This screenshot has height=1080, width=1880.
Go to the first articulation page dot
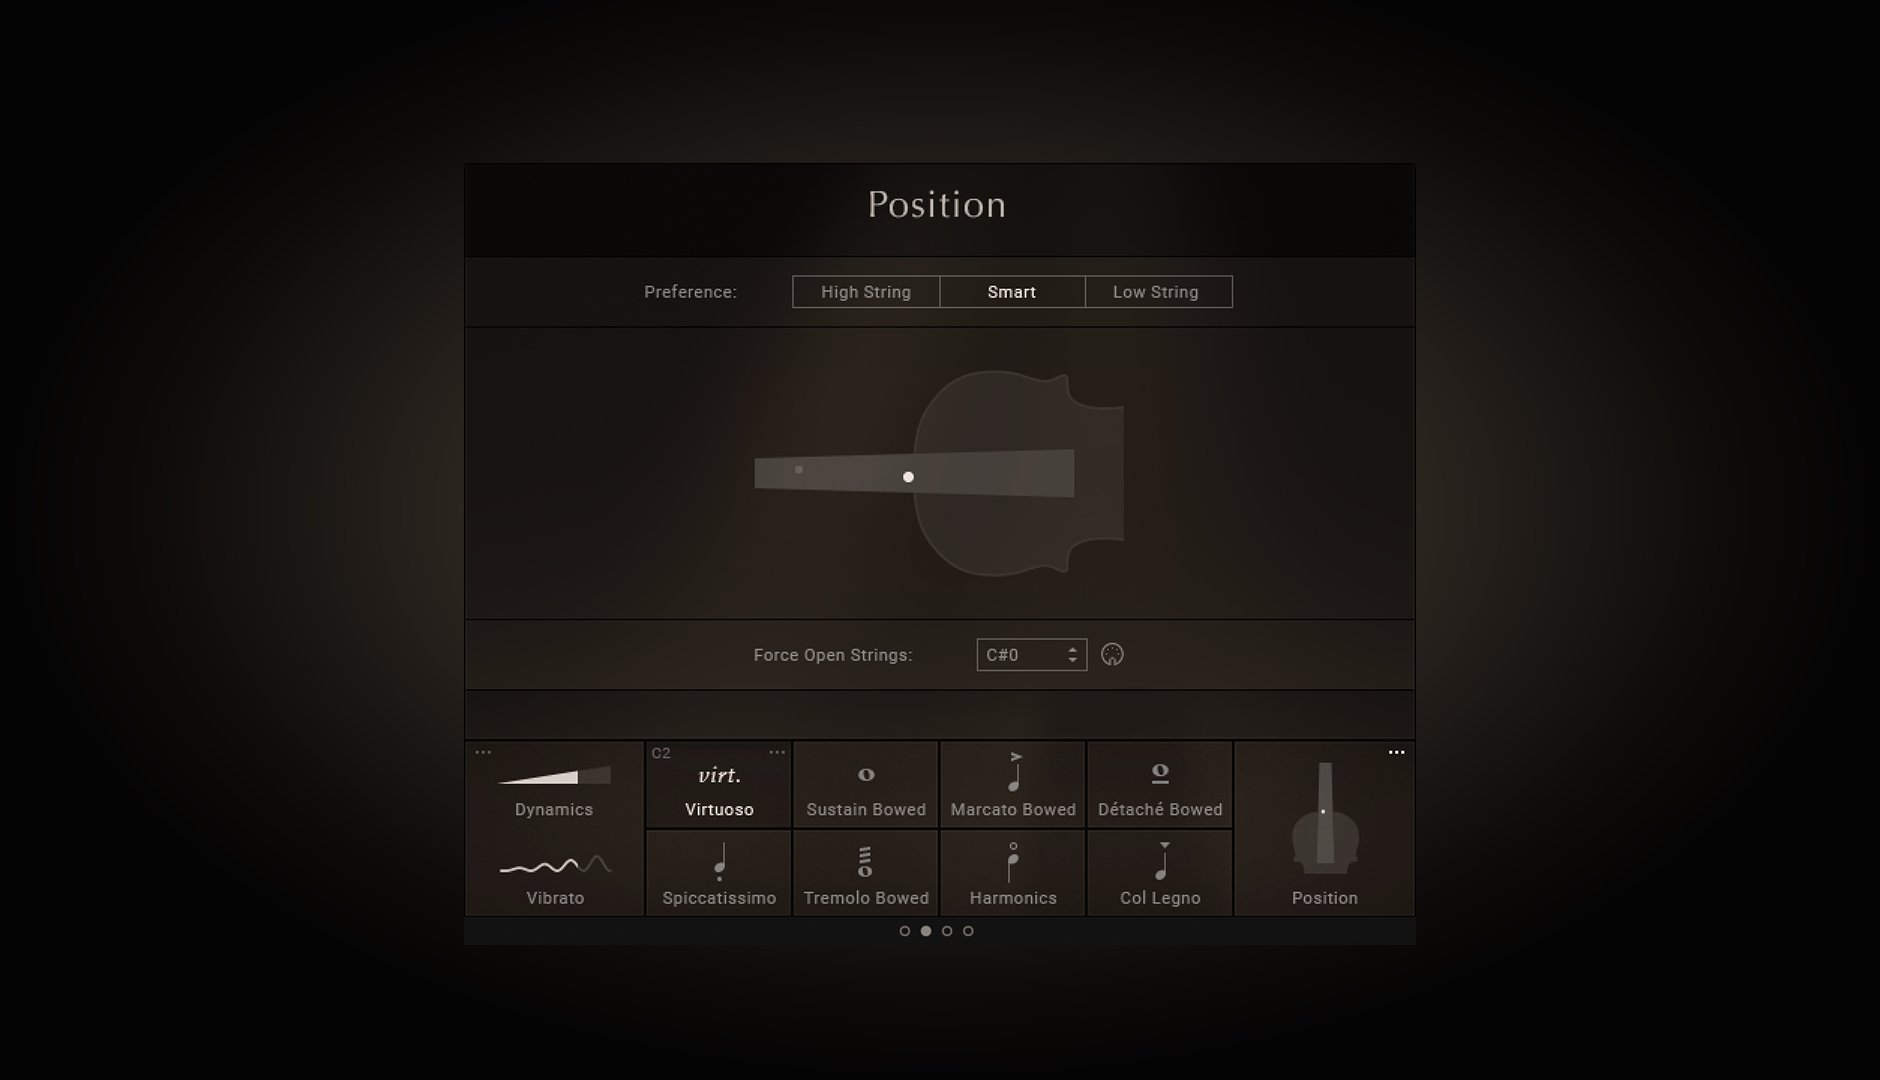tap(905, 931)
